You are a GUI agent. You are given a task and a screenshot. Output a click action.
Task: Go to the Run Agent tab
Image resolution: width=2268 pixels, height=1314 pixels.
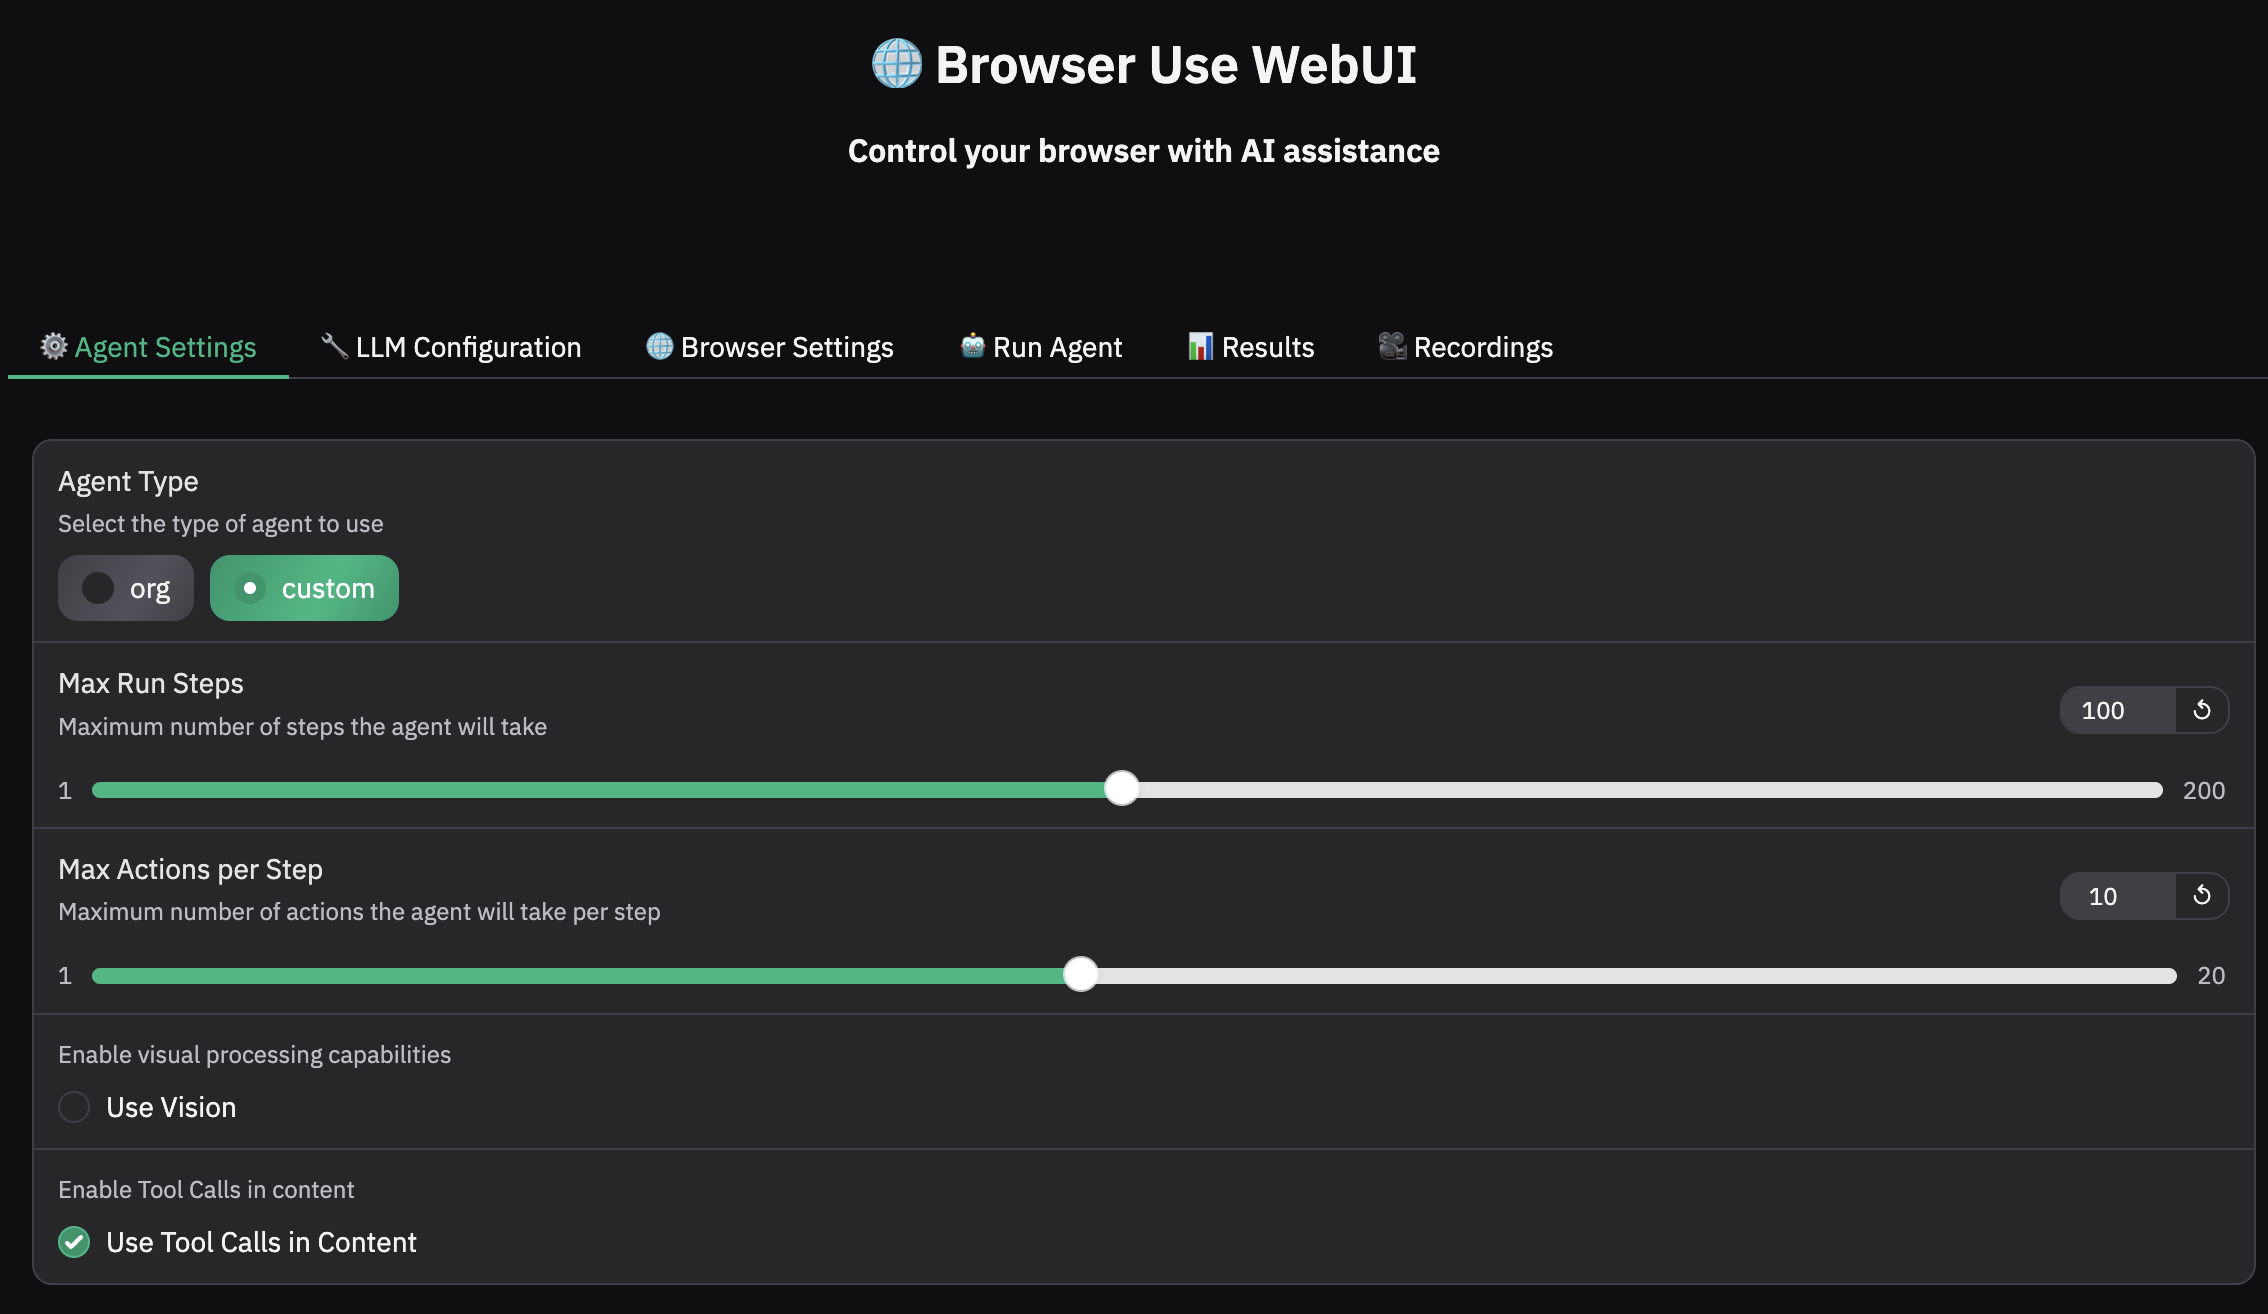pyautogui.click(x=1056, y=347)
